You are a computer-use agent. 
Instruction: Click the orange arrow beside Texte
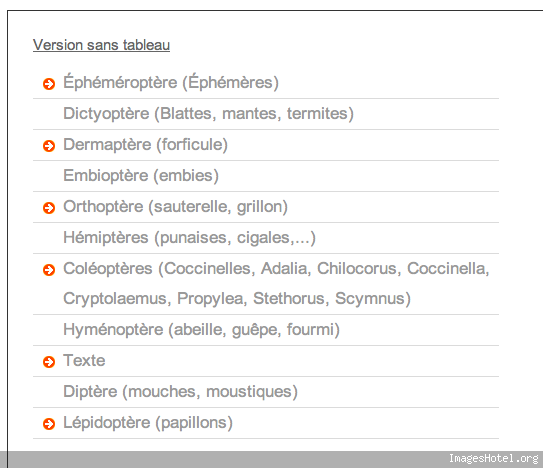49,362
